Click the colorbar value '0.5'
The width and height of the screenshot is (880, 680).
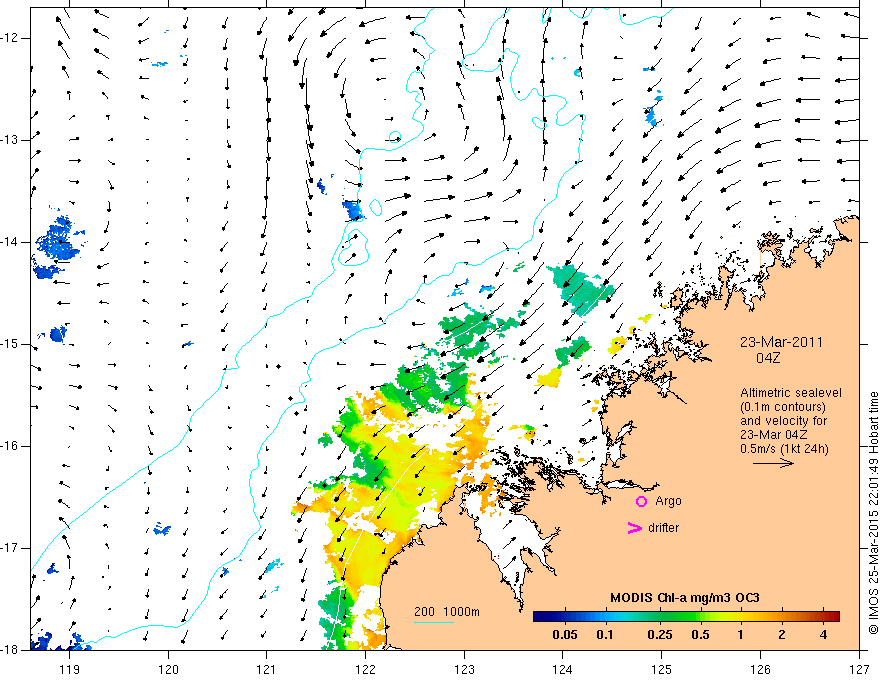(x=700, y=635)
